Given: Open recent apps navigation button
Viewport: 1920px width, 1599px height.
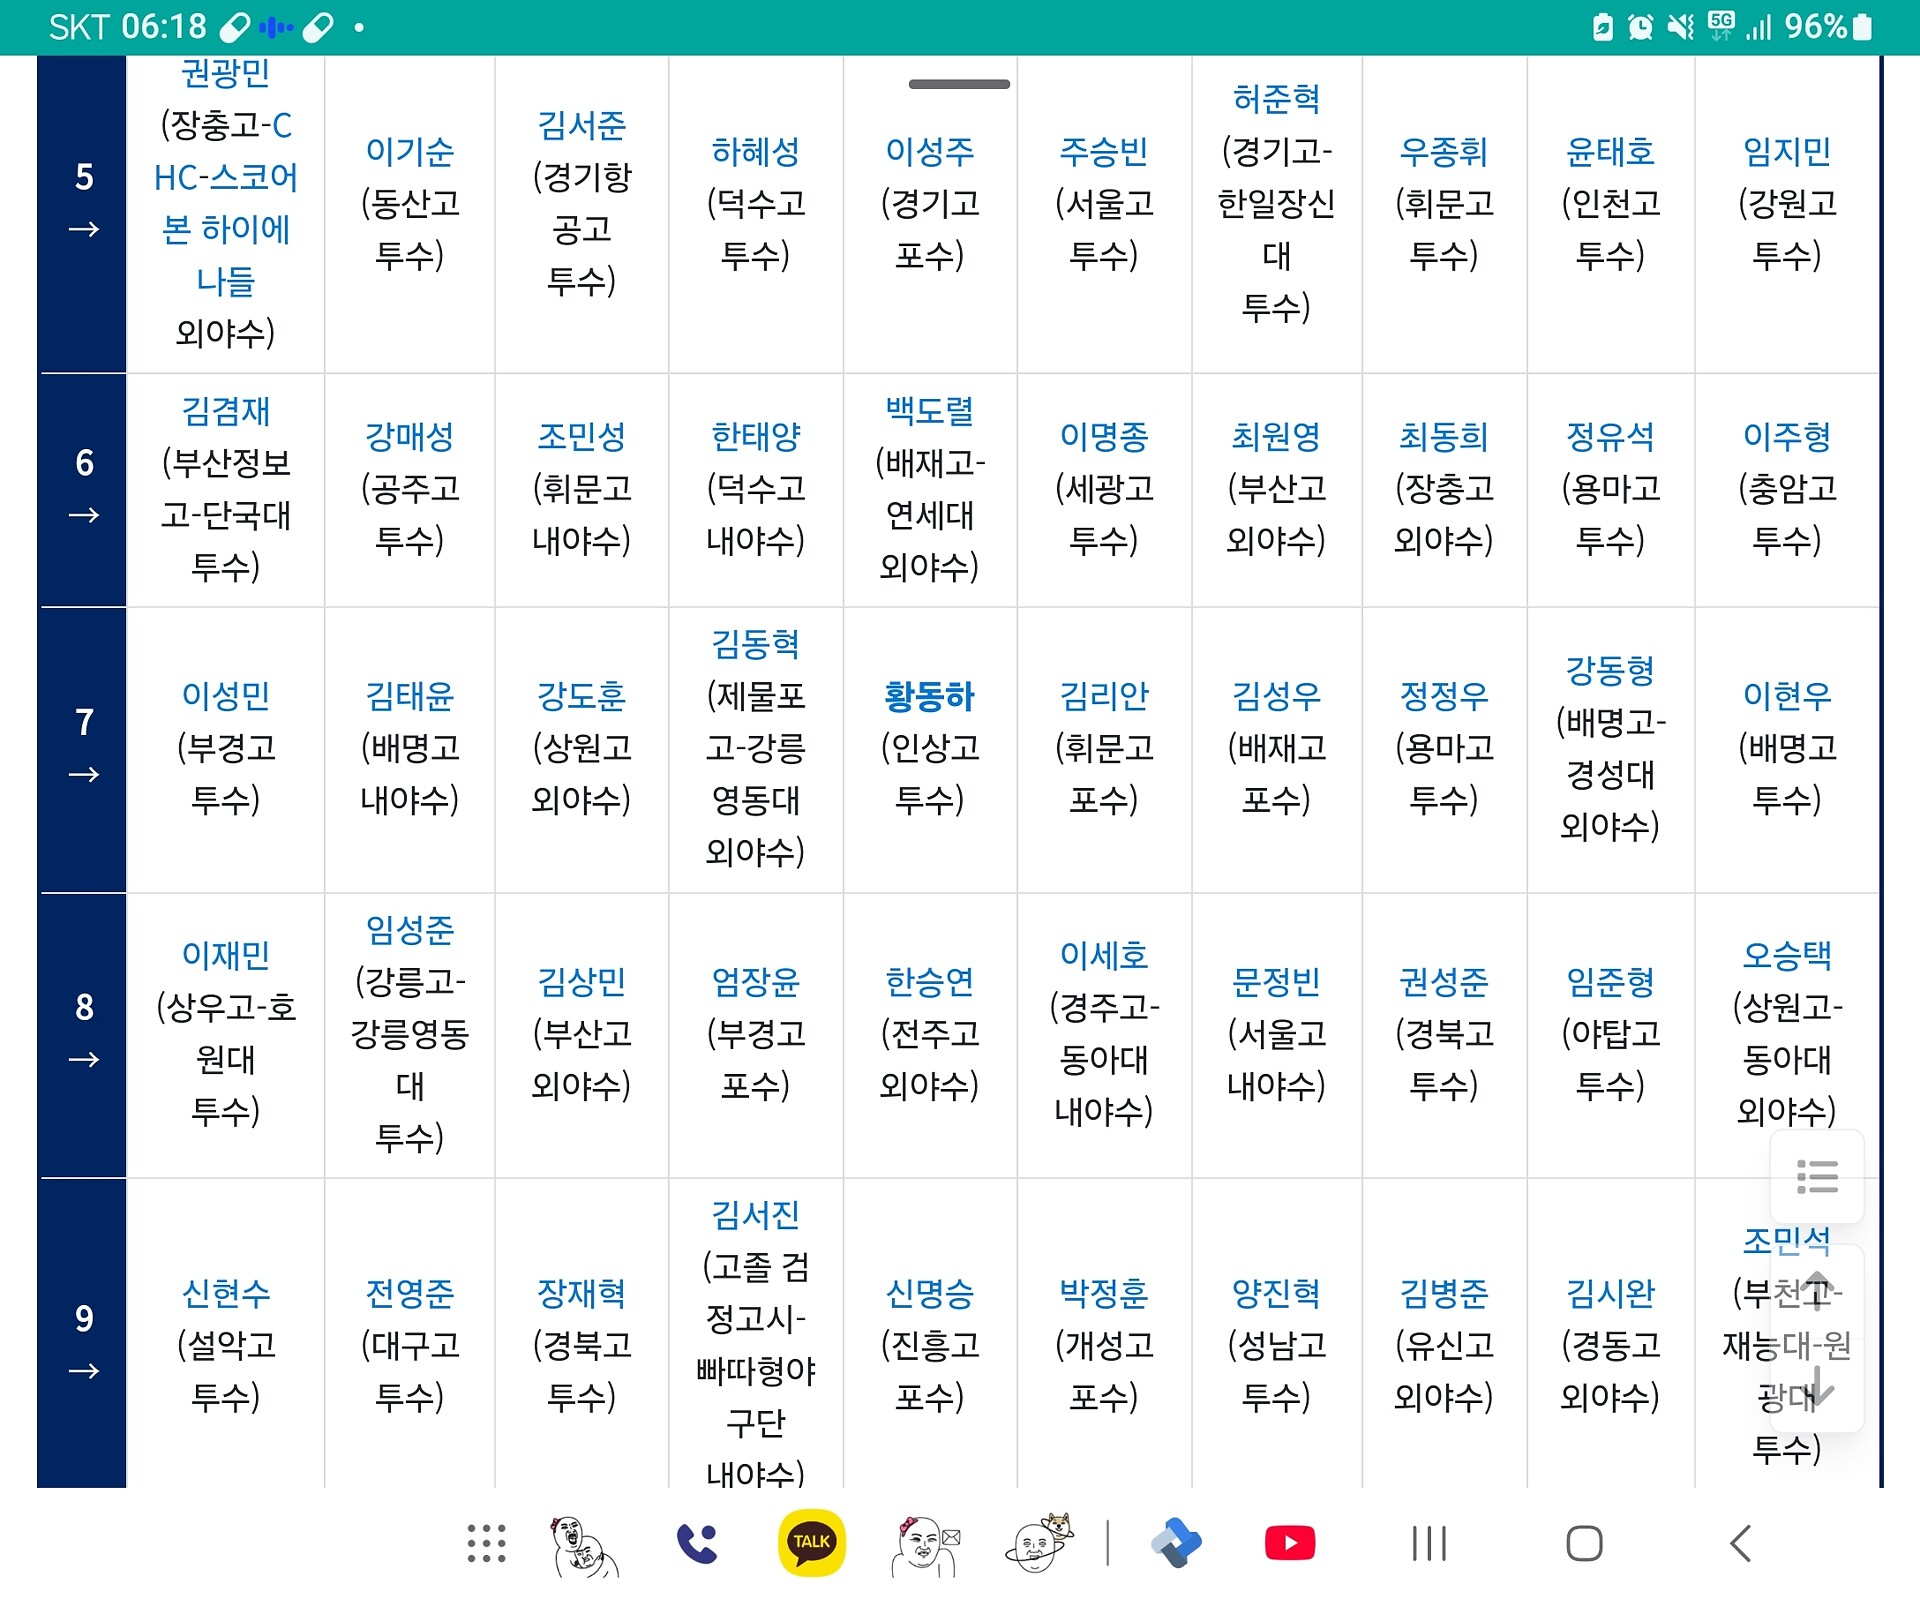Looking at the screenshot, I should pyautogui.click(x=1428, y=1543).
